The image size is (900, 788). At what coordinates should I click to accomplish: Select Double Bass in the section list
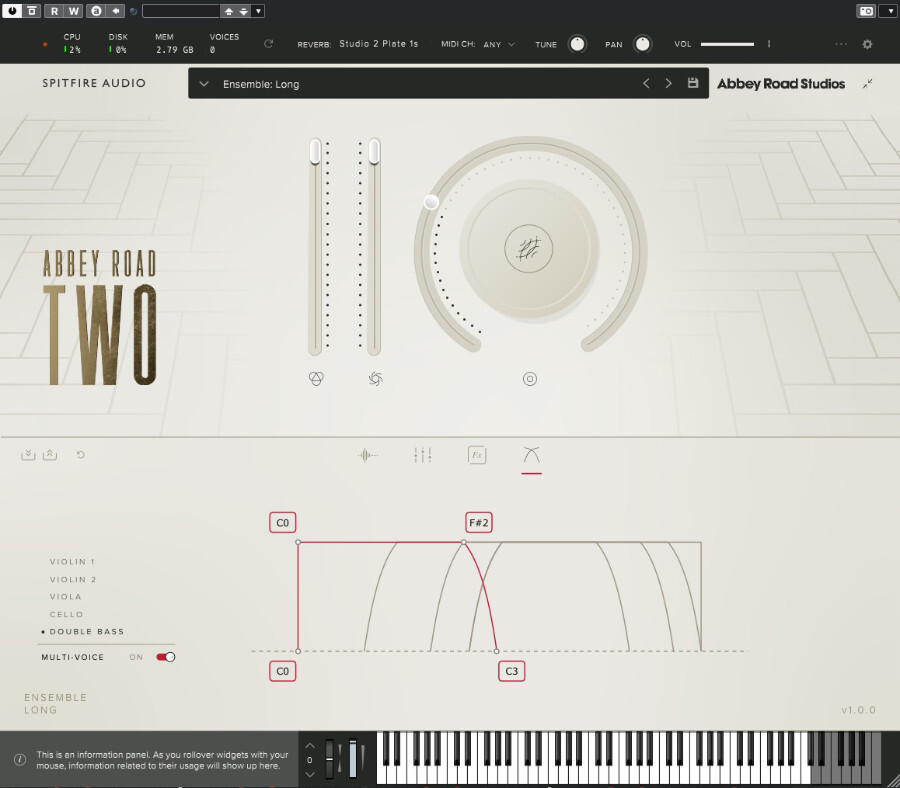pos(86,631)
